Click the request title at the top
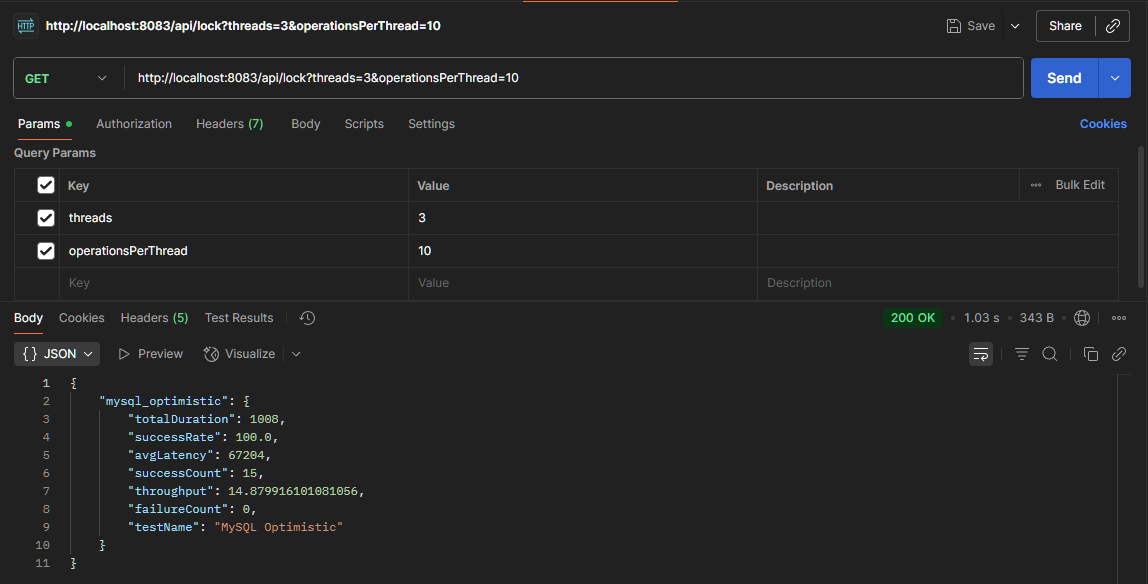Viewport: 1148px width, 584px height. [x=243, y=26]
